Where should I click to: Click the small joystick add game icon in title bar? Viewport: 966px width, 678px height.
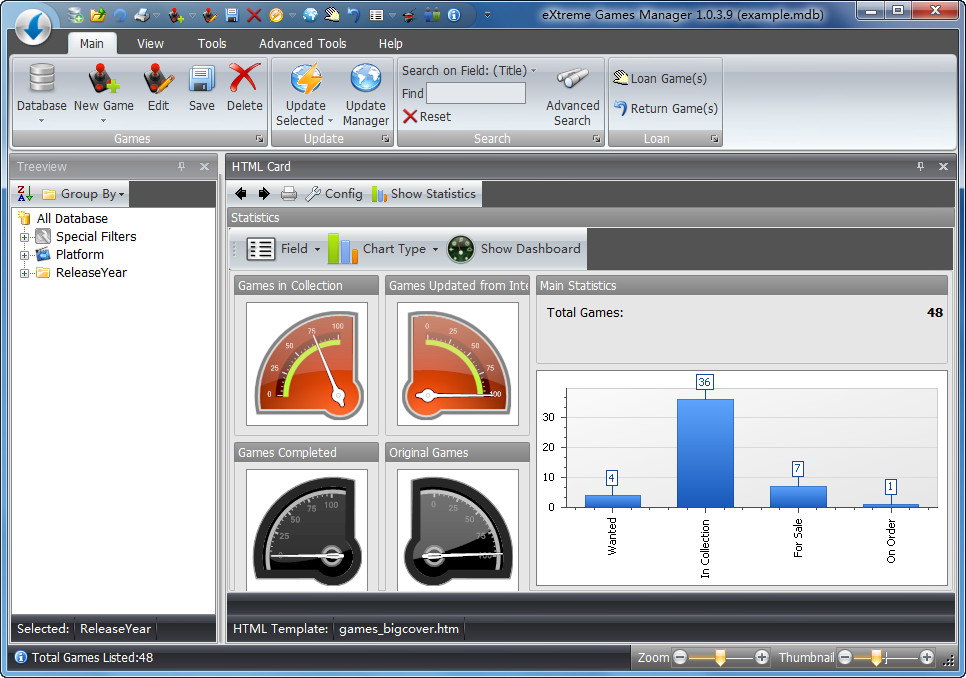point(176,14)
